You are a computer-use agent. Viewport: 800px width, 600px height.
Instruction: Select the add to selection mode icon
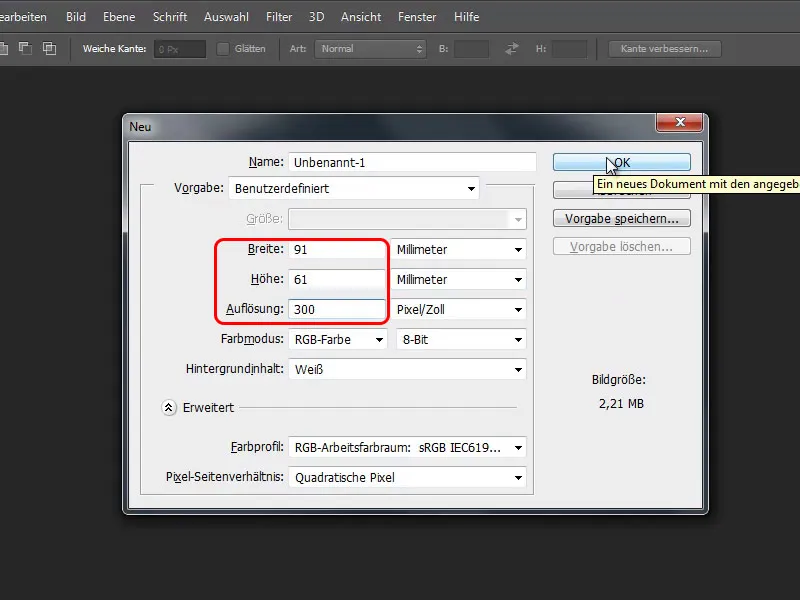[x=6, y=46]
